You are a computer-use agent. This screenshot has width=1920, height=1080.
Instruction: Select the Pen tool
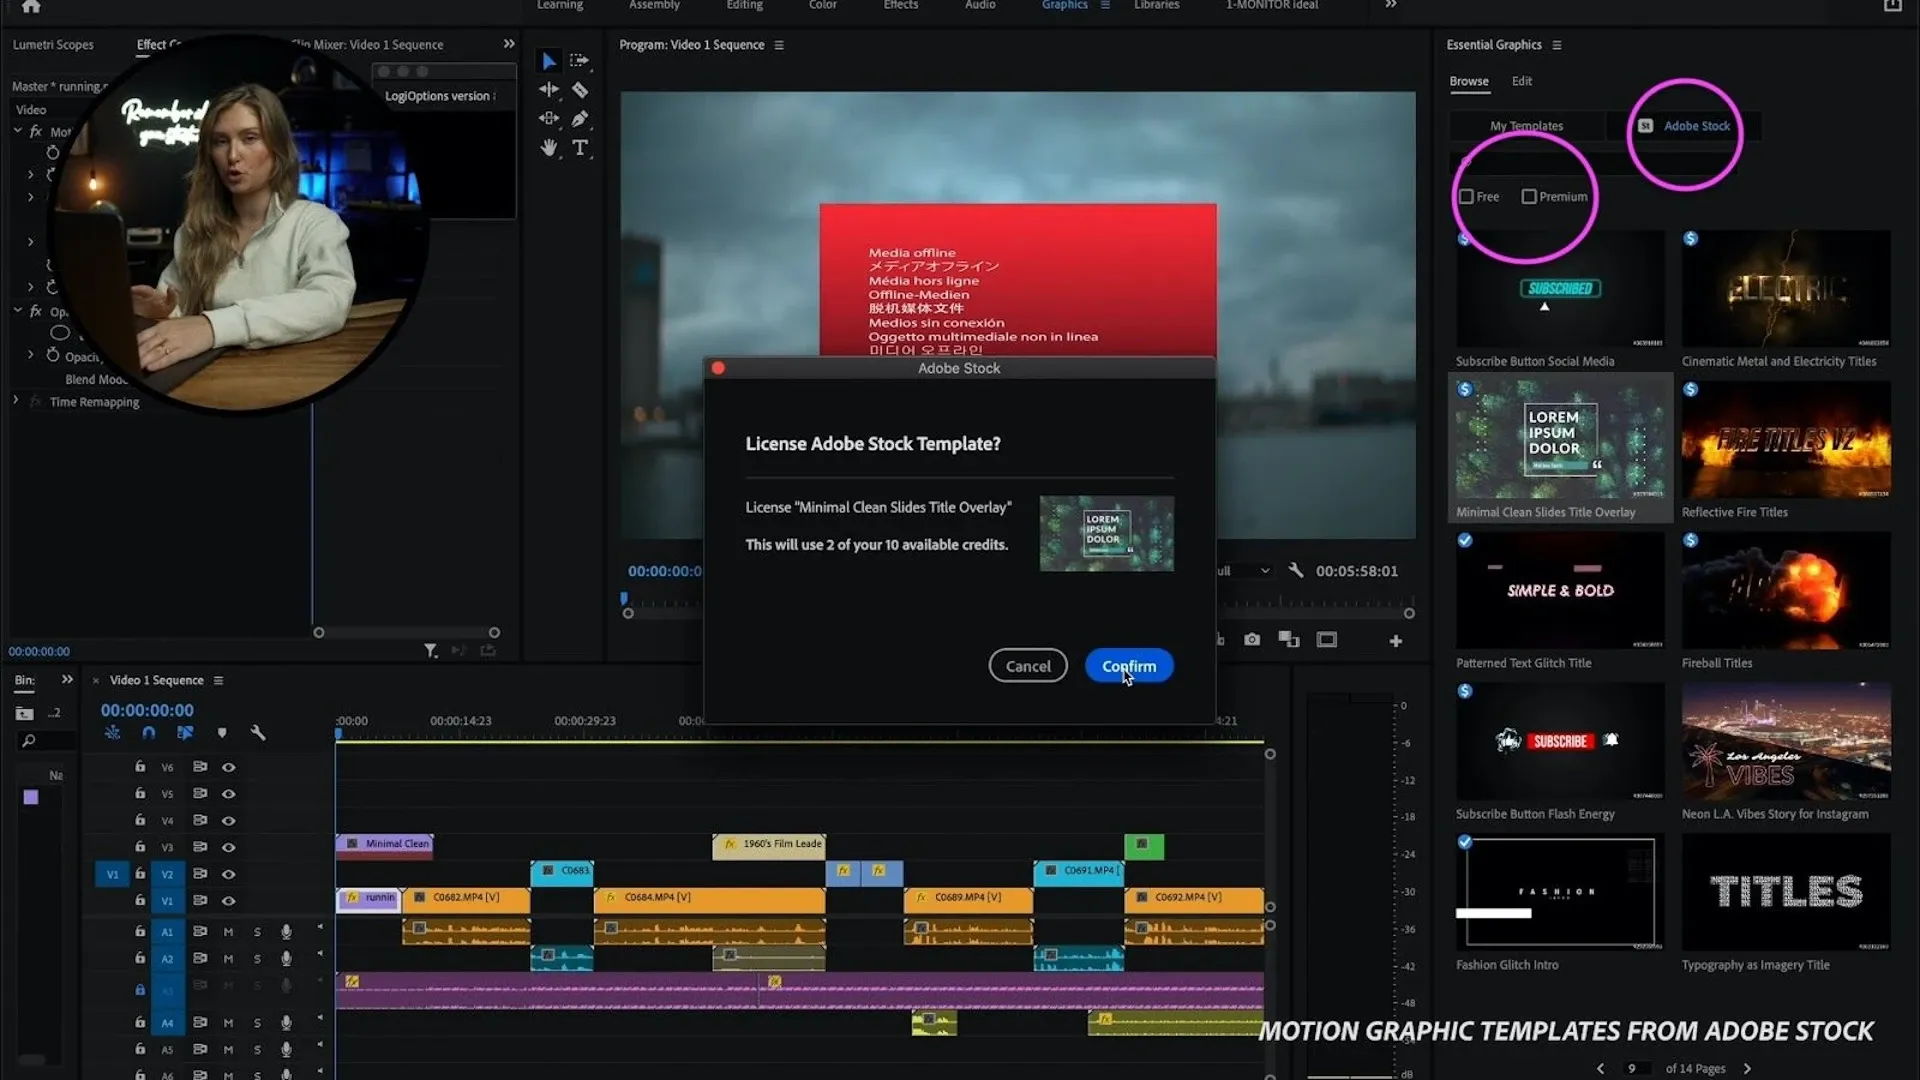[580, 119]
